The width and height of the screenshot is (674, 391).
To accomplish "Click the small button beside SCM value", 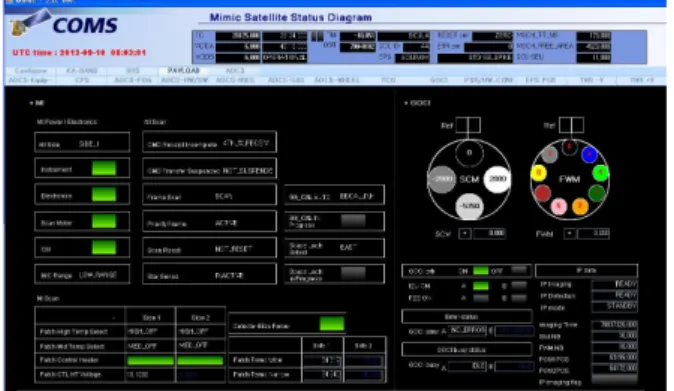I will click(465, 233).
